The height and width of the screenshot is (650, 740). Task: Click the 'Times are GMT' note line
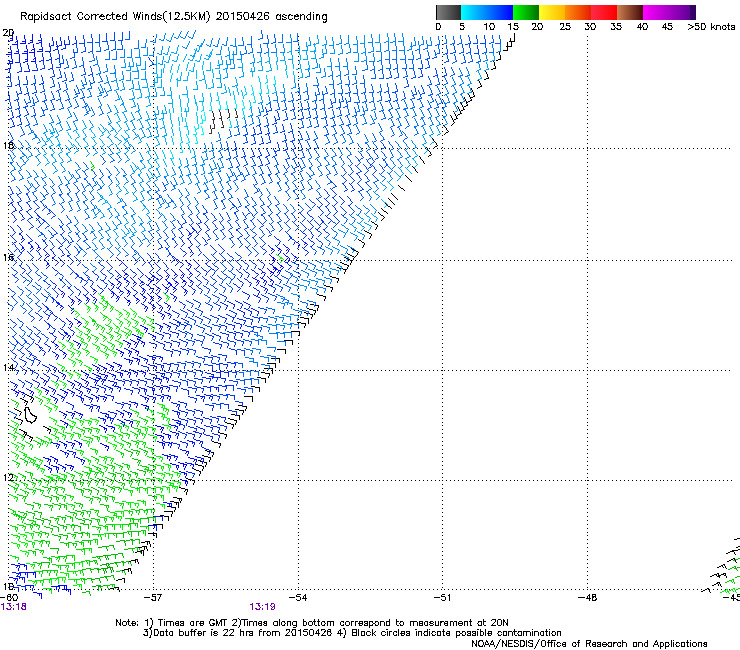pos(312,623)
